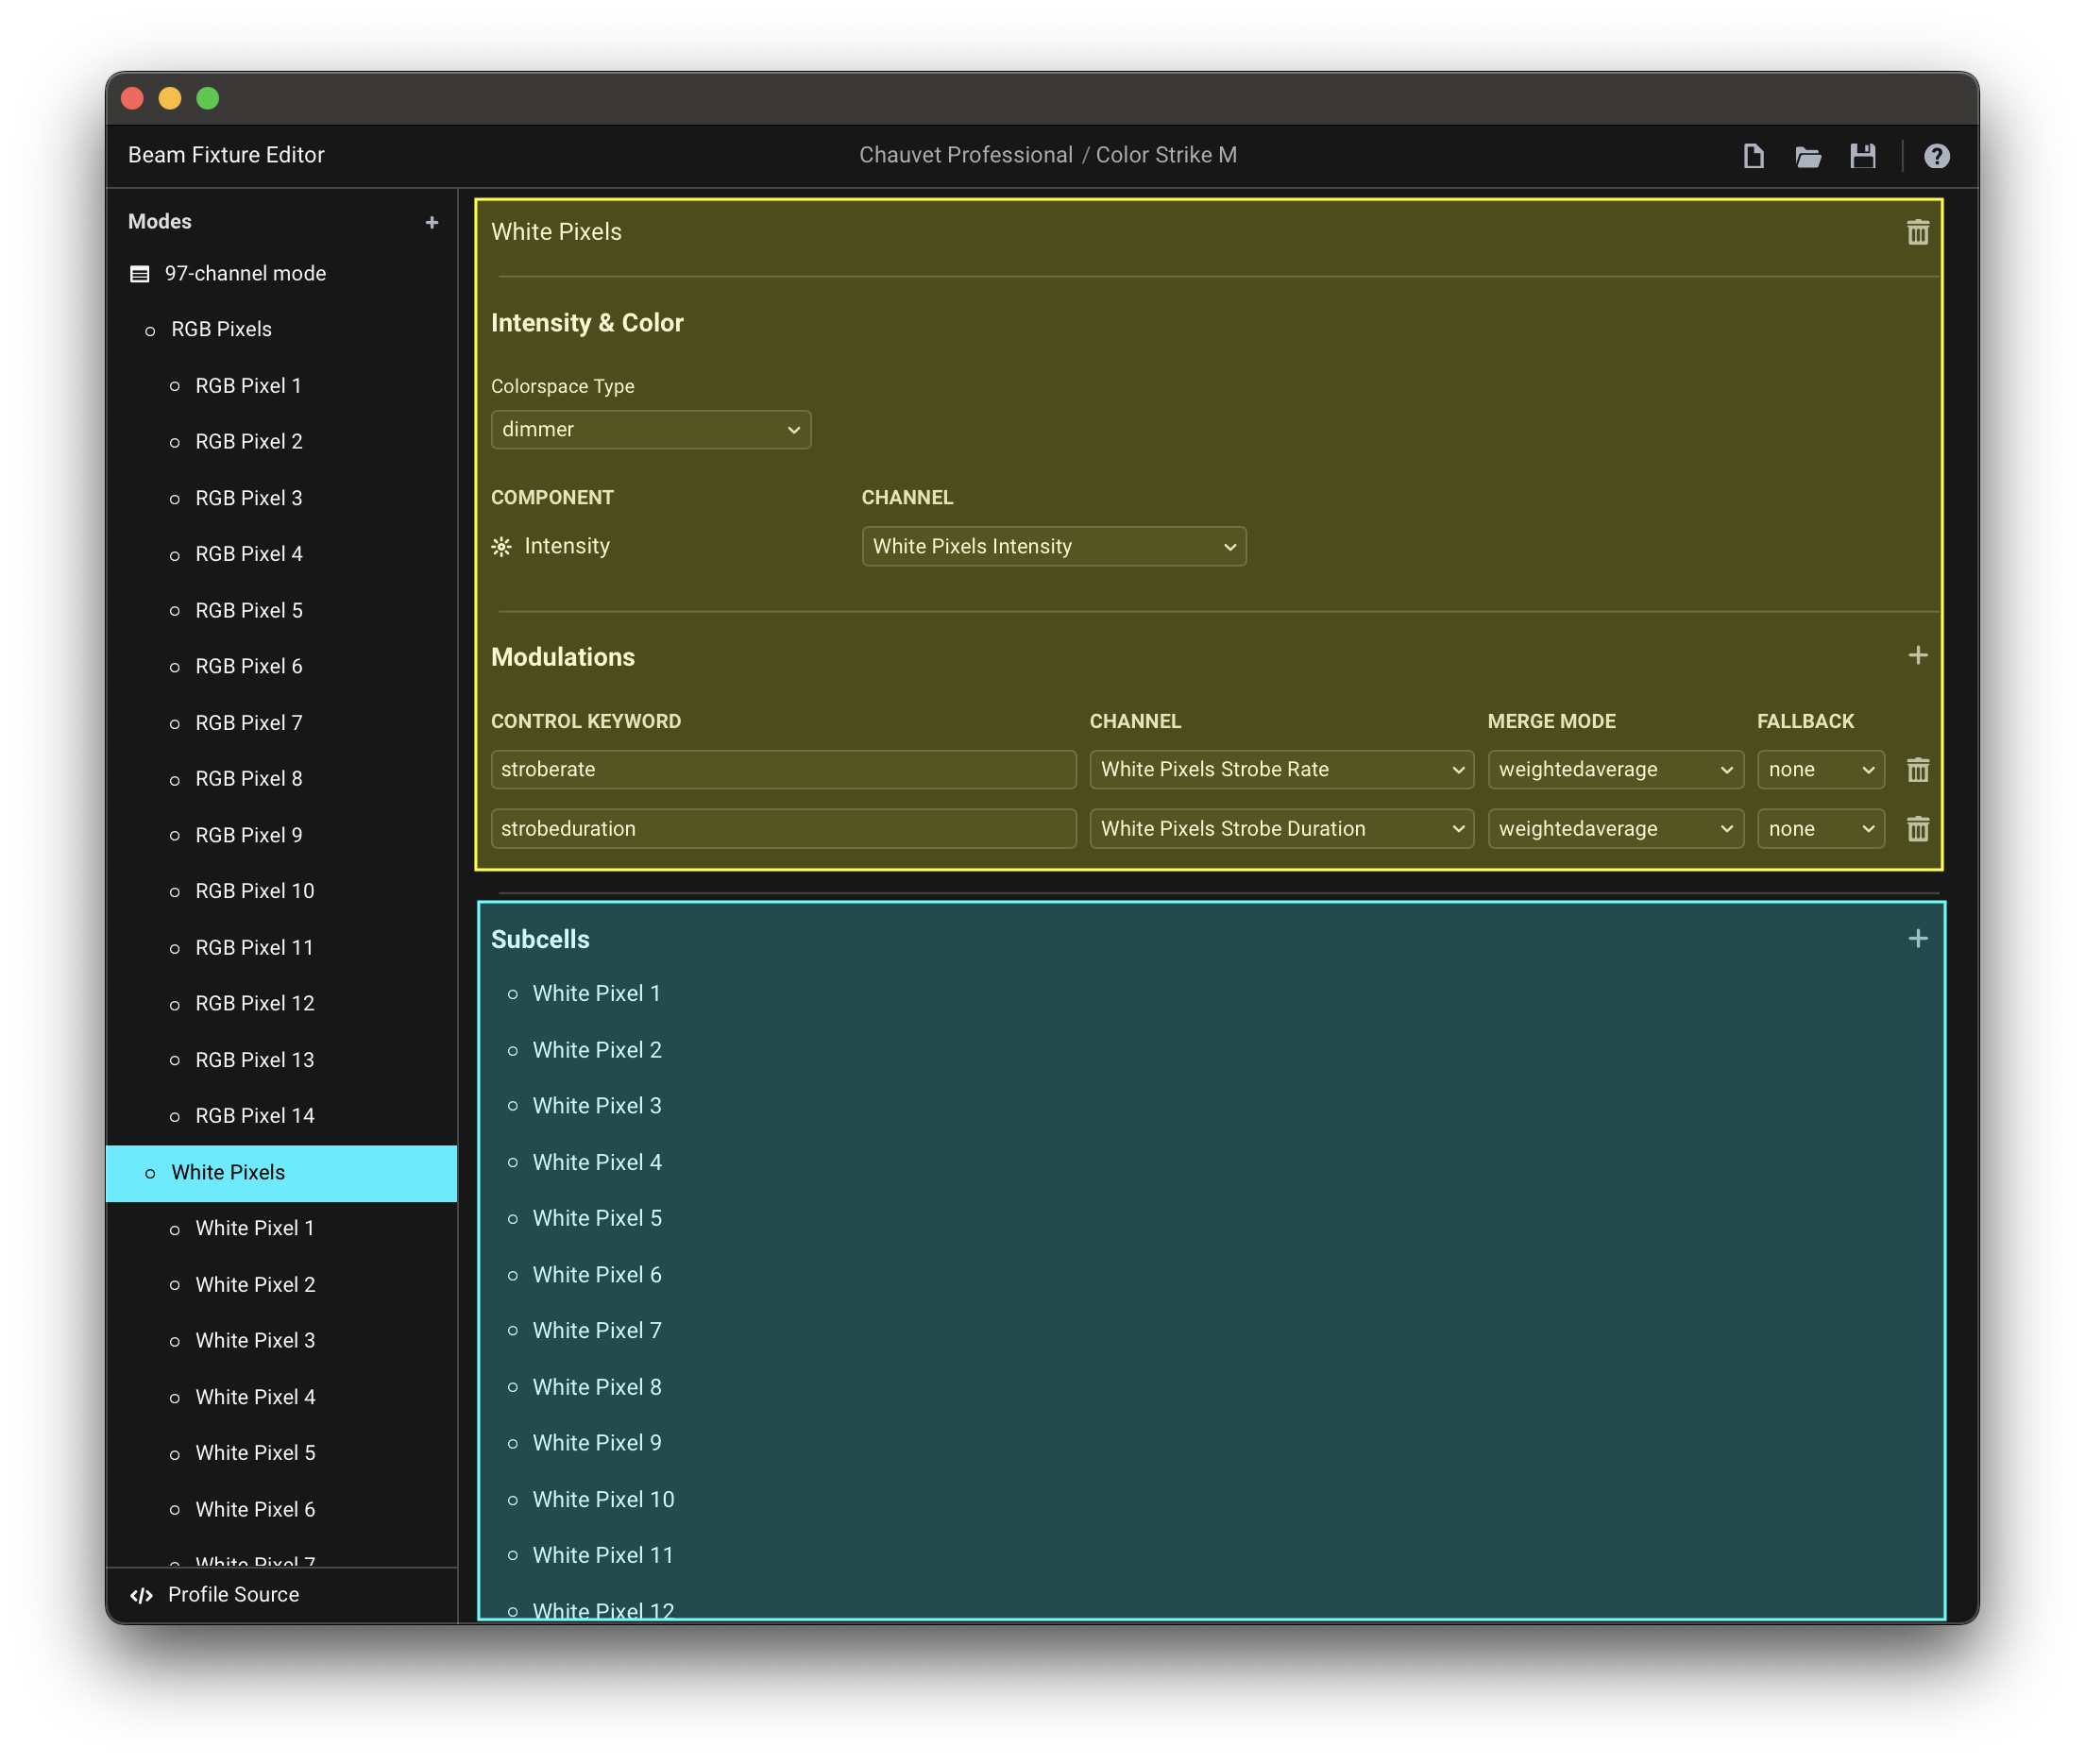Open White Pixel 2 in Subcells list
This screenshot has width=2085, height=1764.
coord(597,1050)
